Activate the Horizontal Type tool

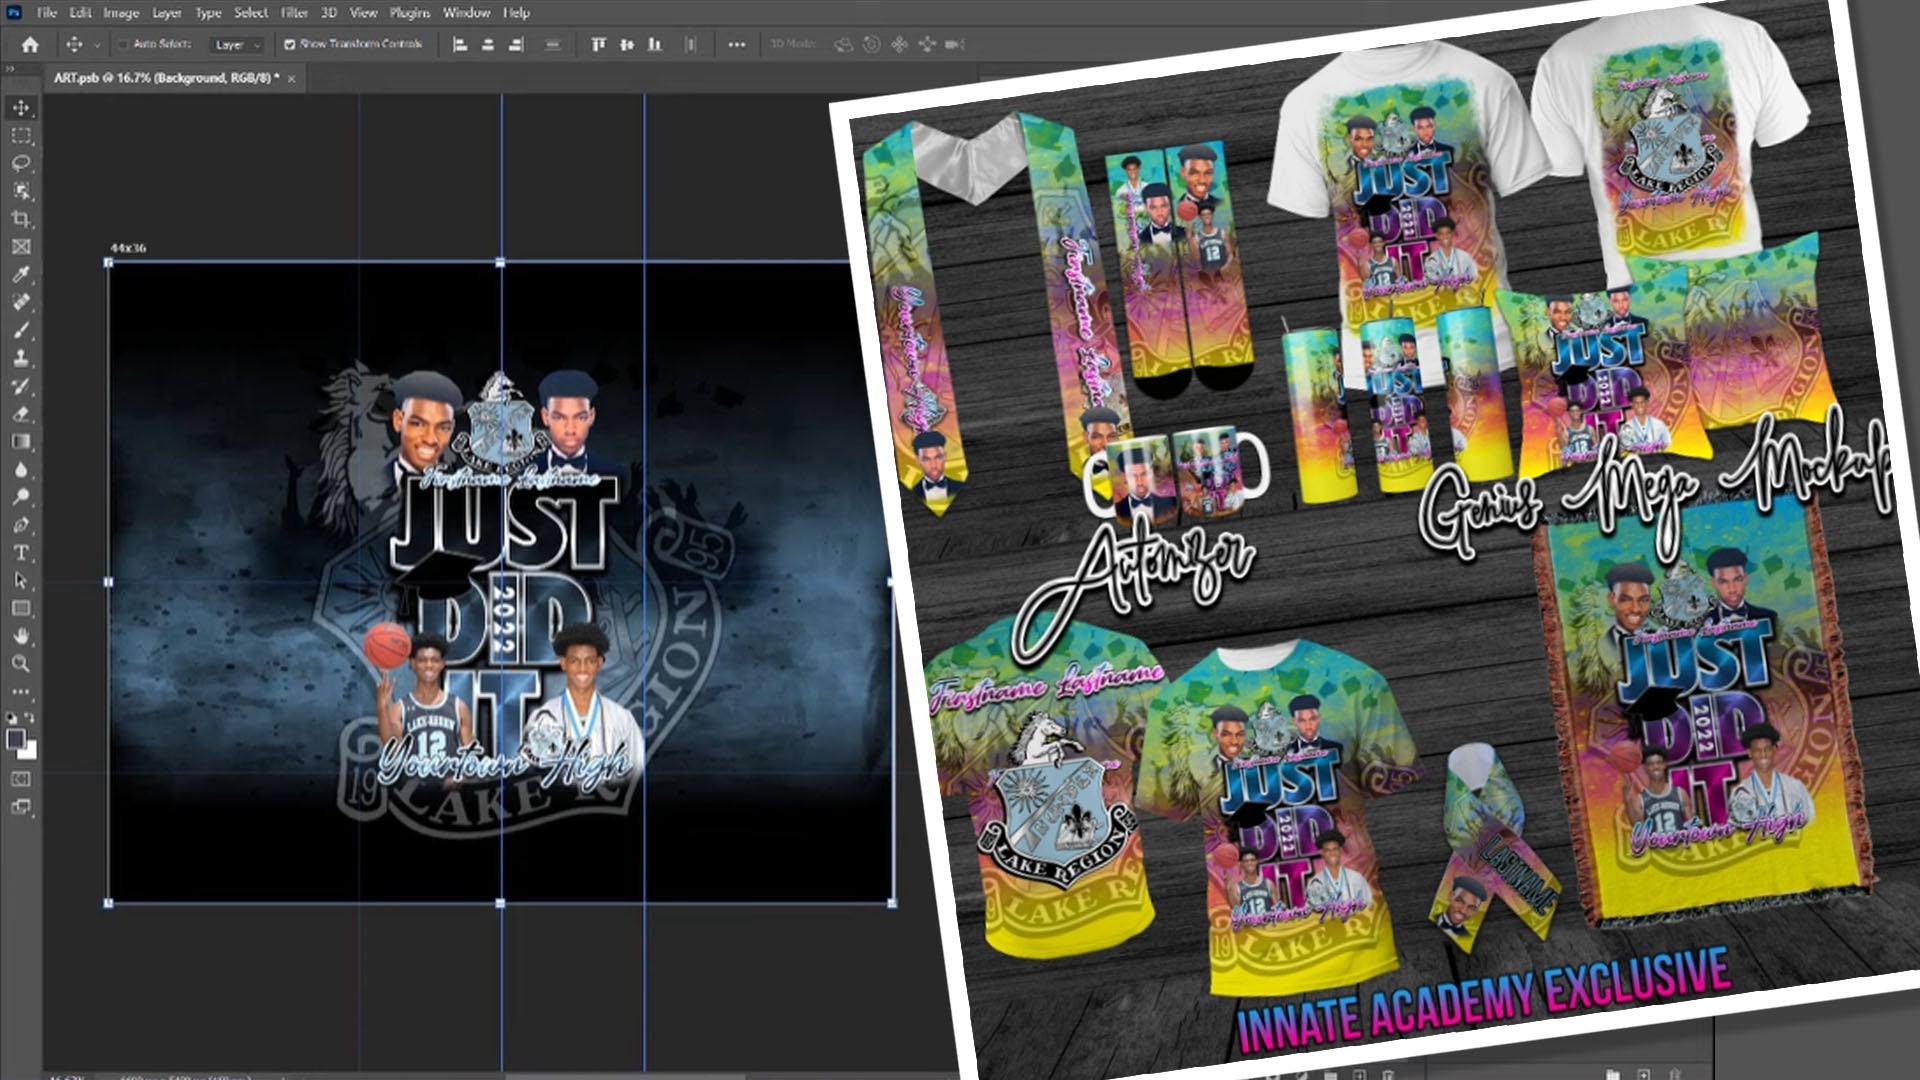pos(20,553)
